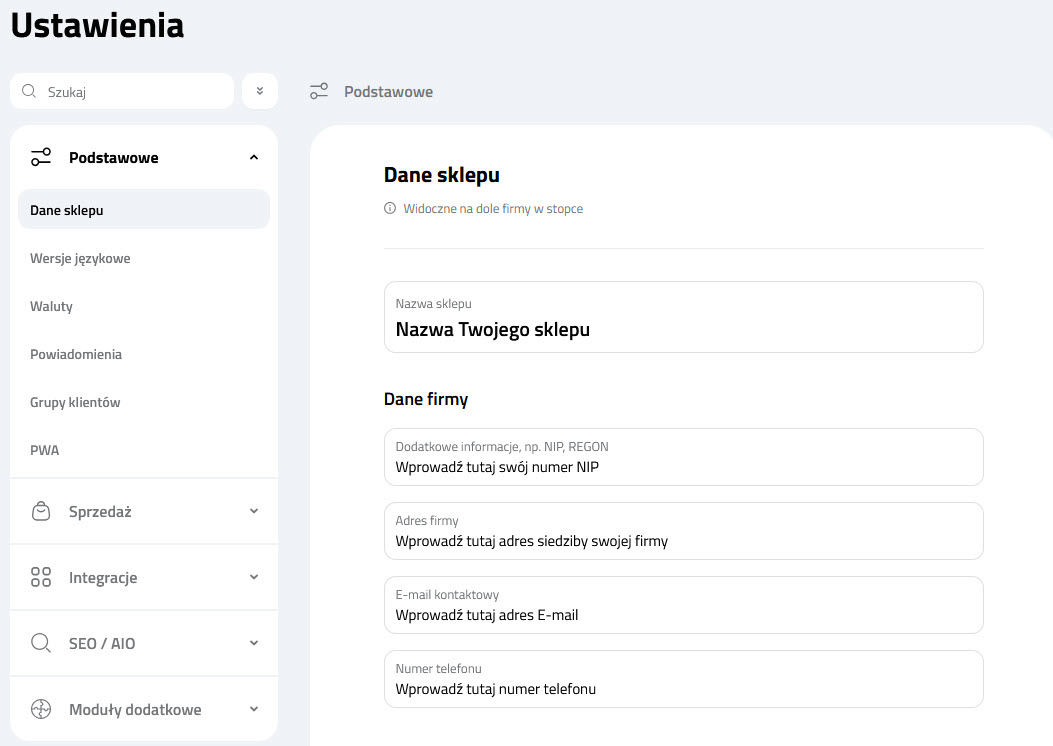Screen dimensions: 1053x746
Task: Click the Sprzedaż shopping bag icon
Action: point(41,511)
